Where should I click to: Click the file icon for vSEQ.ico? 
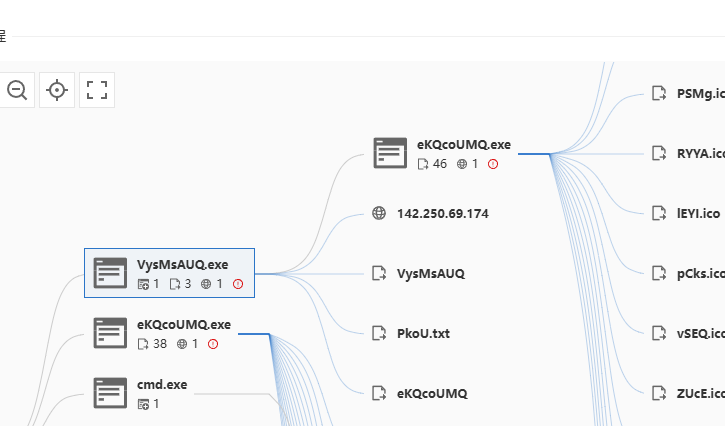point(659,333)
